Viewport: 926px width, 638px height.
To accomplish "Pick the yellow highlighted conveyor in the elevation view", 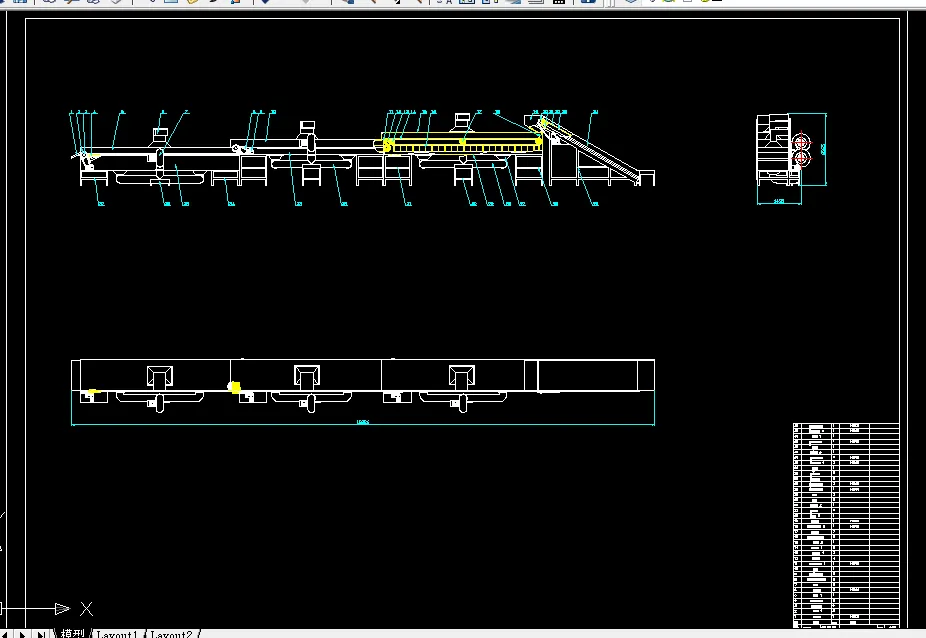I will [x=462, y=145].
